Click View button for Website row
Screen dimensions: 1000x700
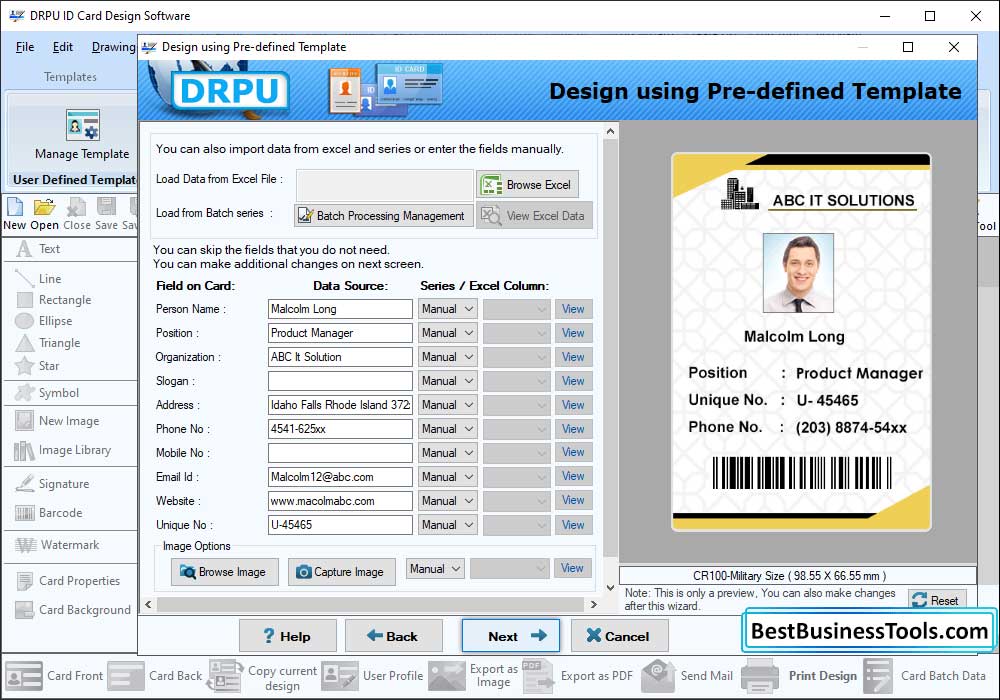point(573,500)
